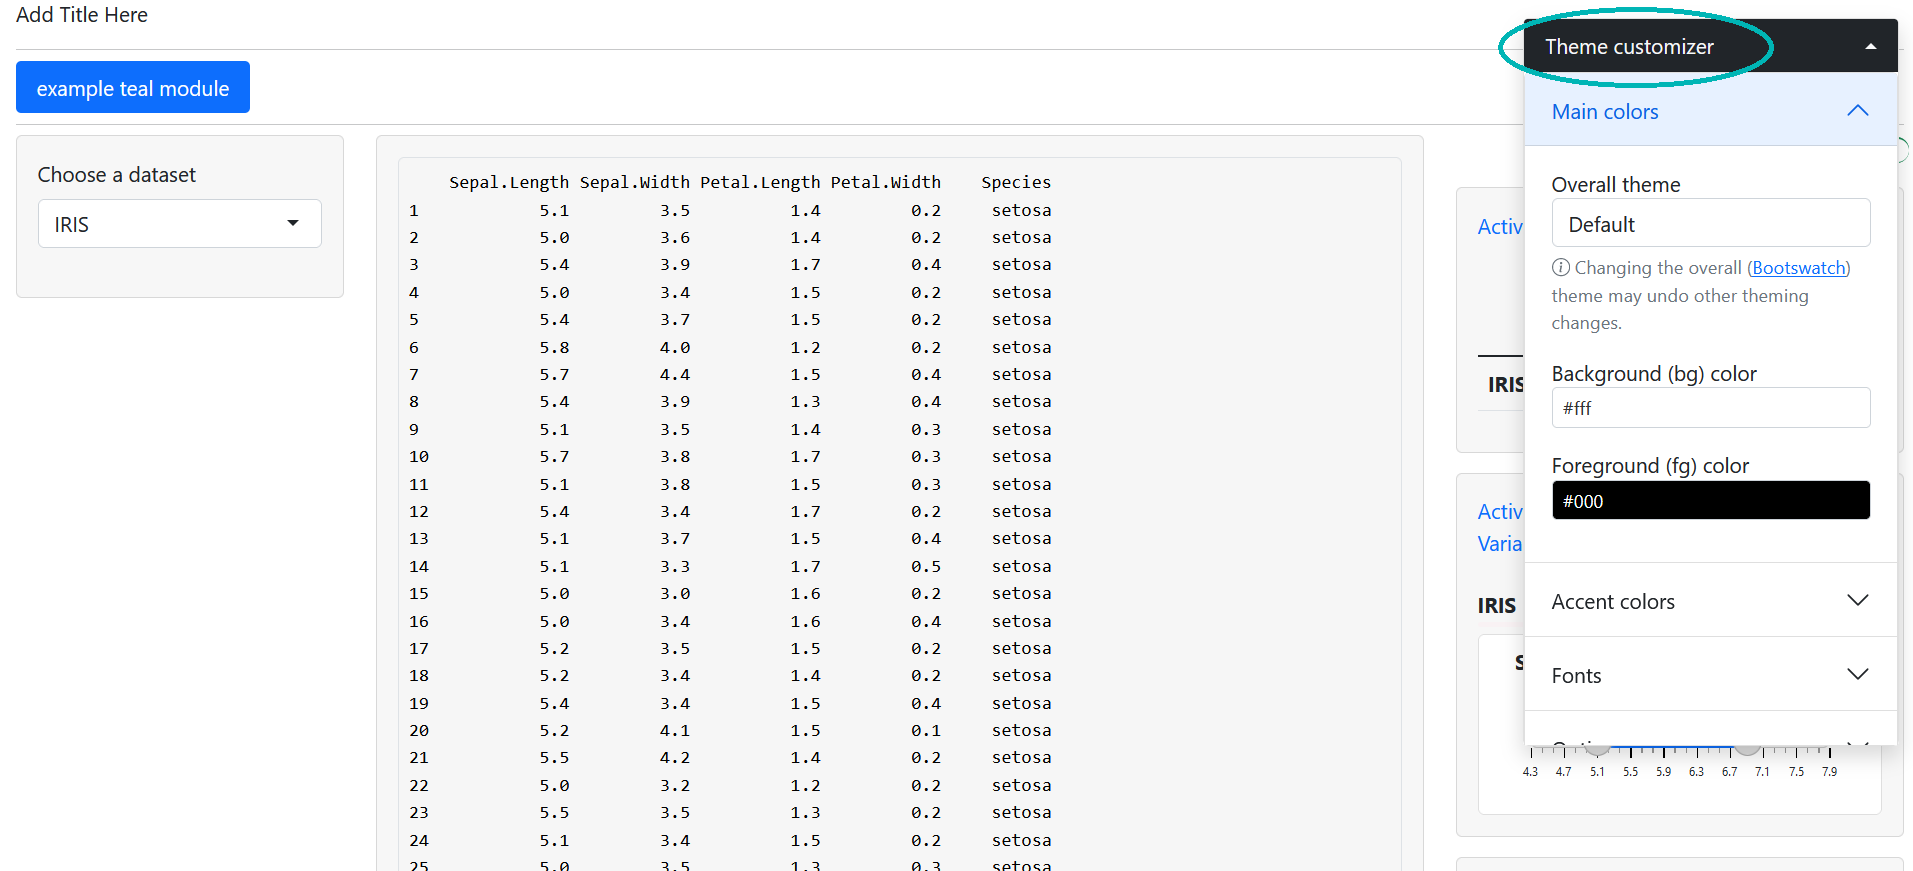Open the Bootswatch link
1913x871 pixels.
pos(1798,268)
